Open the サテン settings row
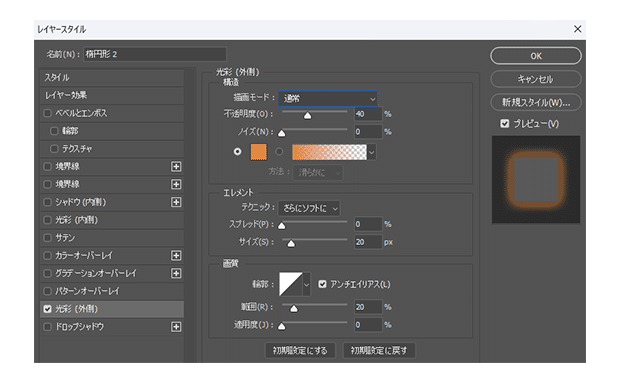620x383 pixels. tap(112, 238)
